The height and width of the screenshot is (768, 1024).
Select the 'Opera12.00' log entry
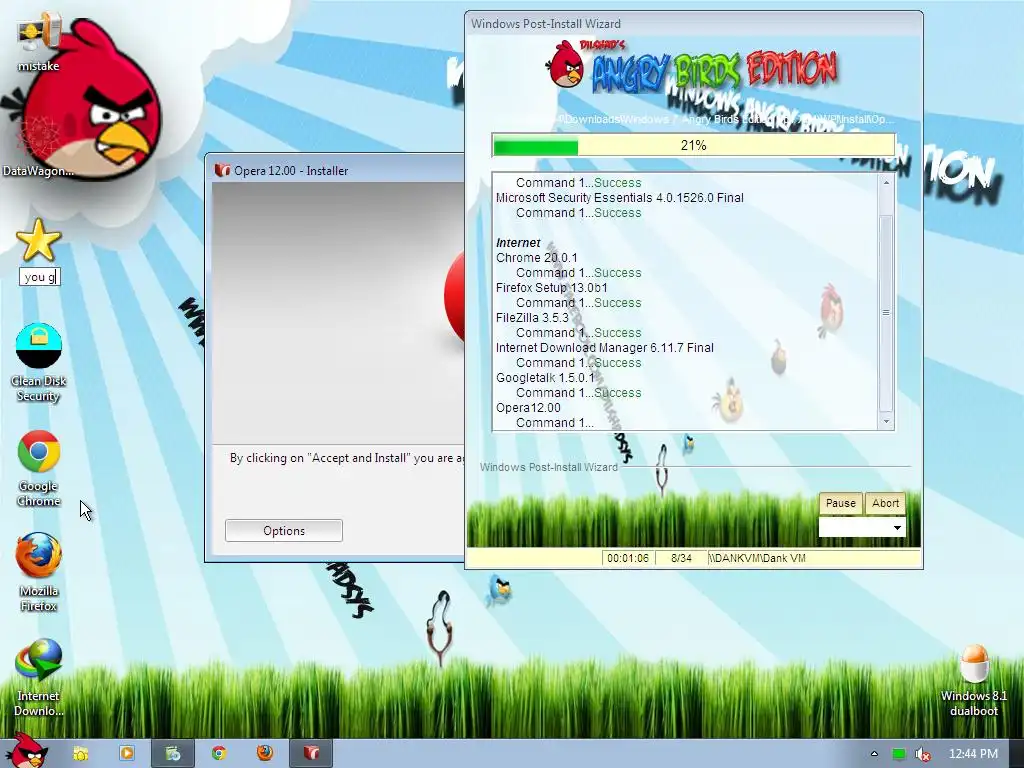(x=528, y=408)
